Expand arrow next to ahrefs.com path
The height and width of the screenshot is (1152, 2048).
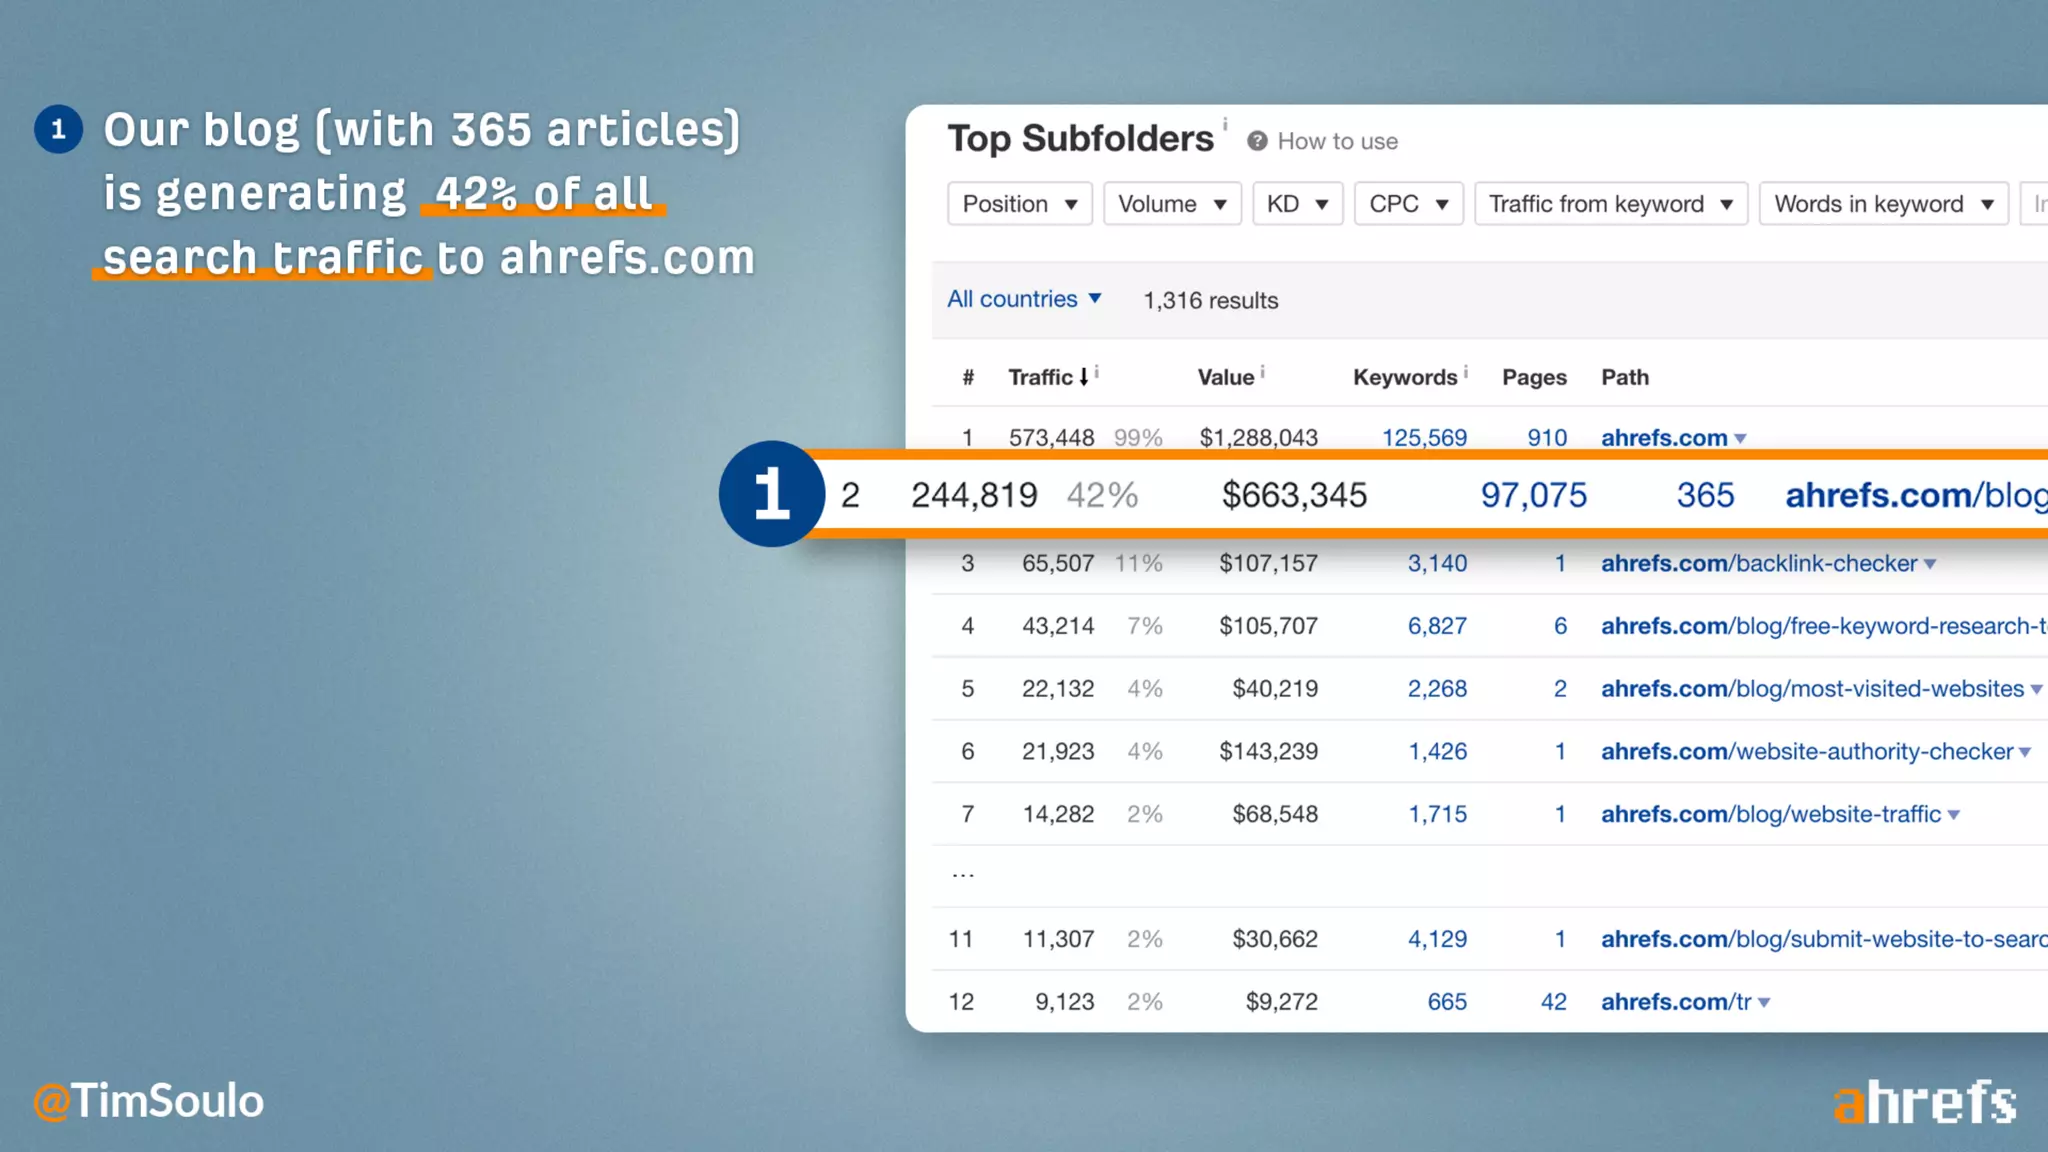1740,439
